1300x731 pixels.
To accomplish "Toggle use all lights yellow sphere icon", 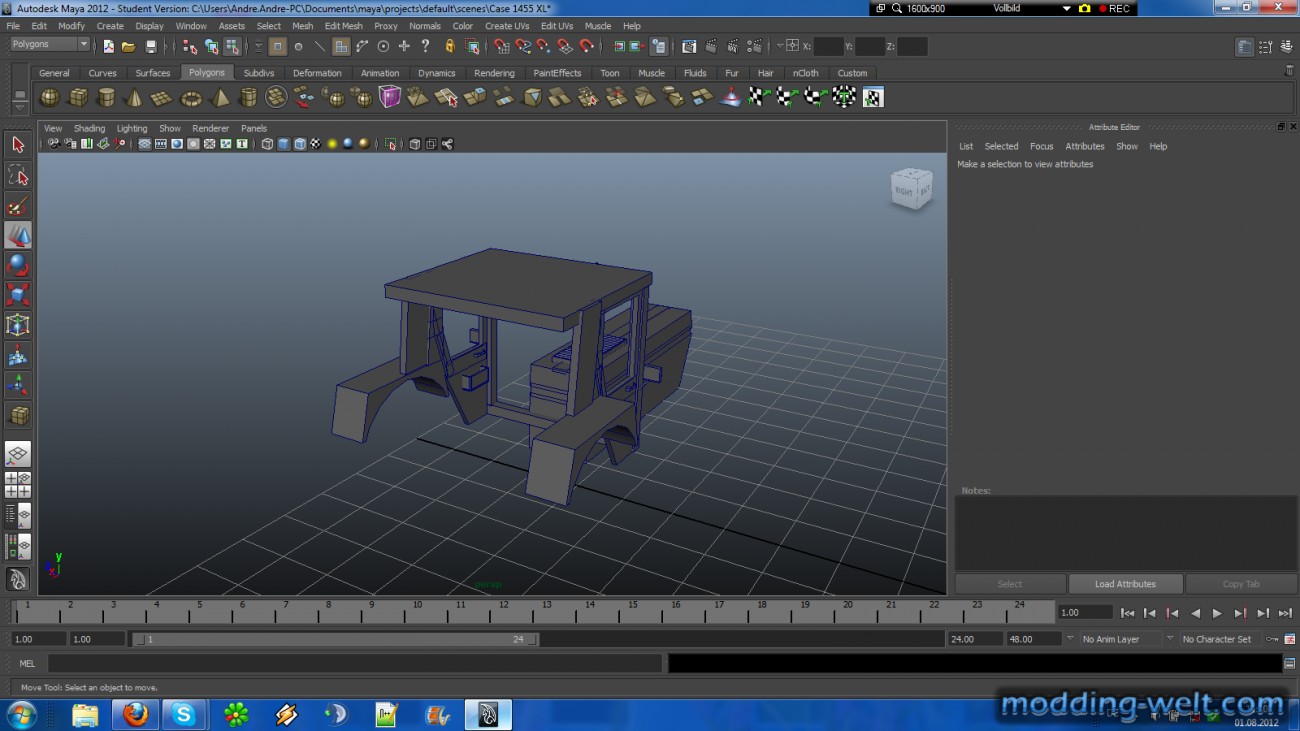I will click(332, 144).
